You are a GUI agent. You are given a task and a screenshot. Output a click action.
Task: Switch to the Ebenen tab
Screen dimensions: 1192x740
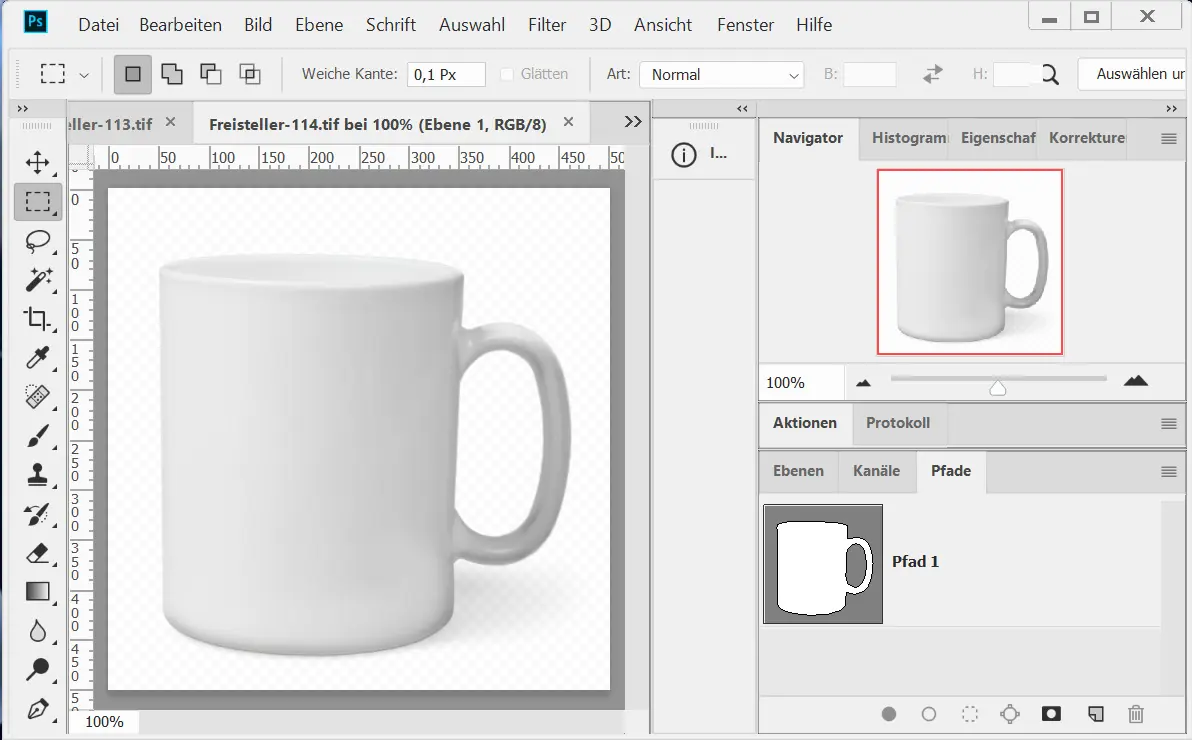(798, 471)
